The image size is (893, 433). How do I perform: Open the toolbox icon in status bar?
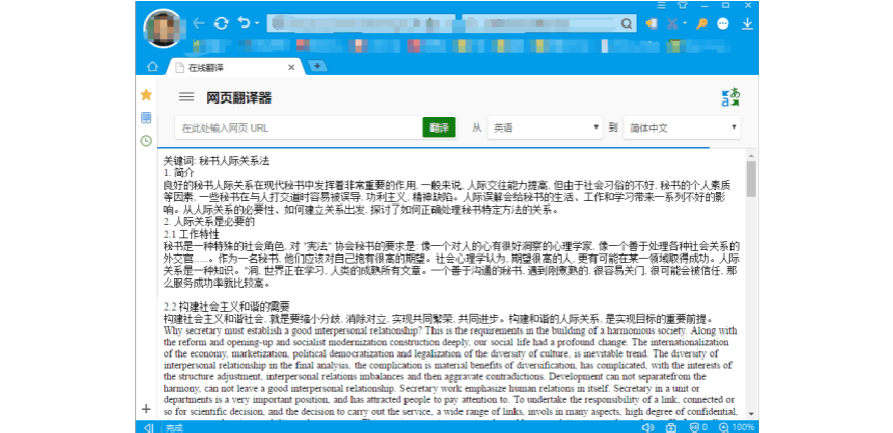[671, 427]
